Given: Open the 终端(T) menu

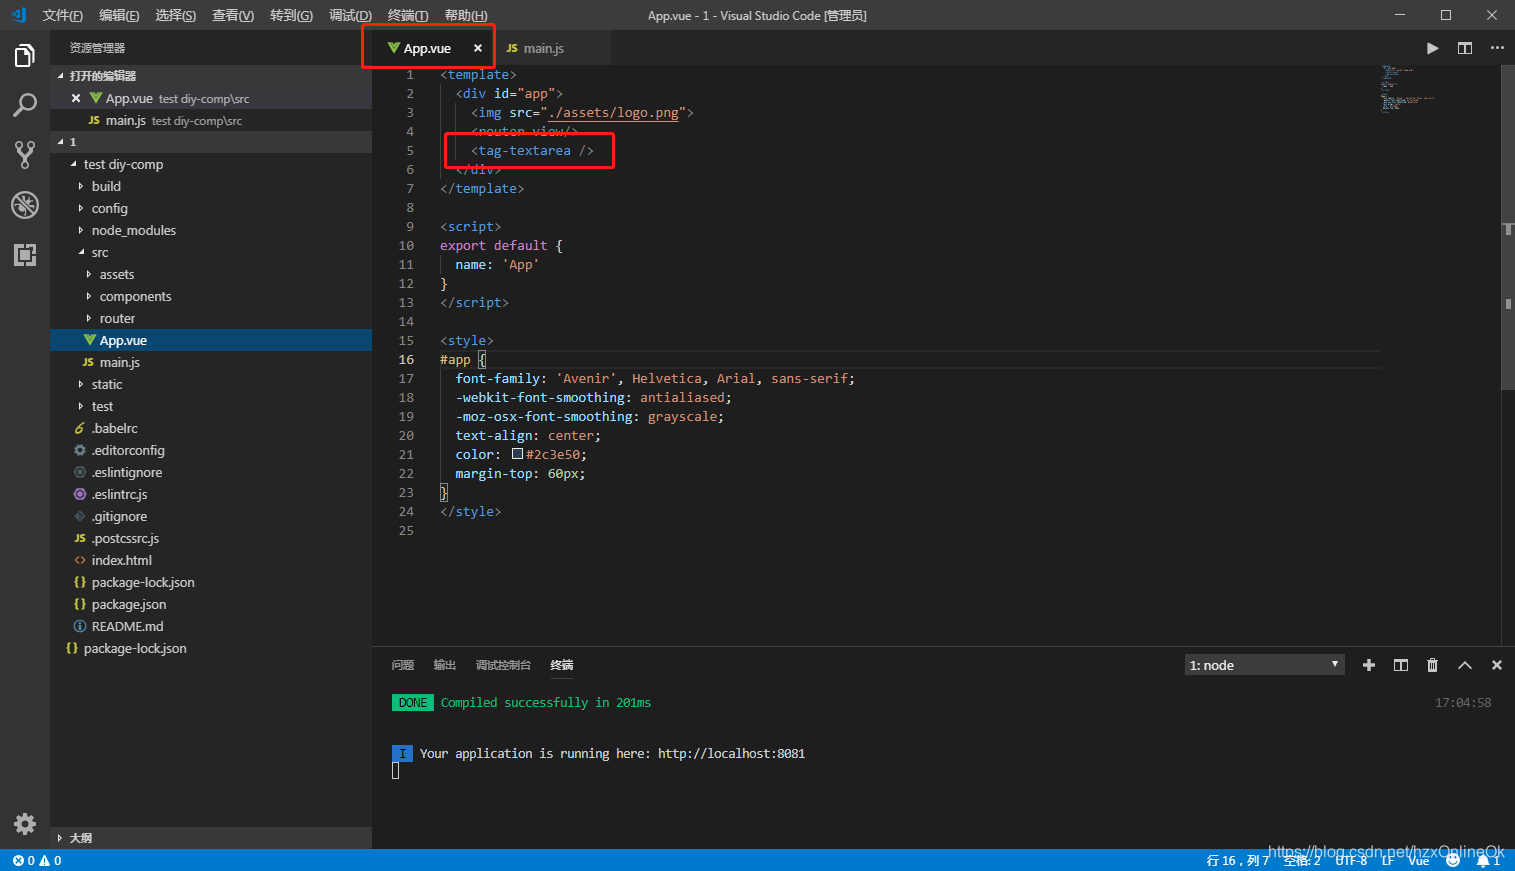Looking at the screenshot, I should (x=408, y=15).
